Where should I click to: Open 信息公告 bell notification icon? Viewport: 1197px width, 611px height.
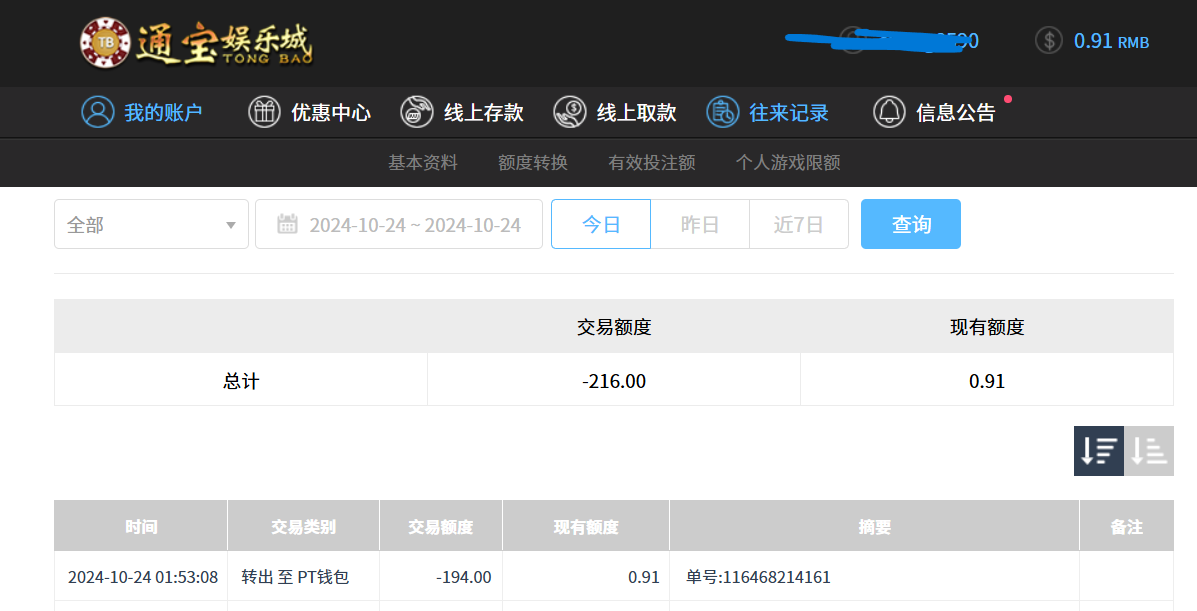click(x=889, y=112)
